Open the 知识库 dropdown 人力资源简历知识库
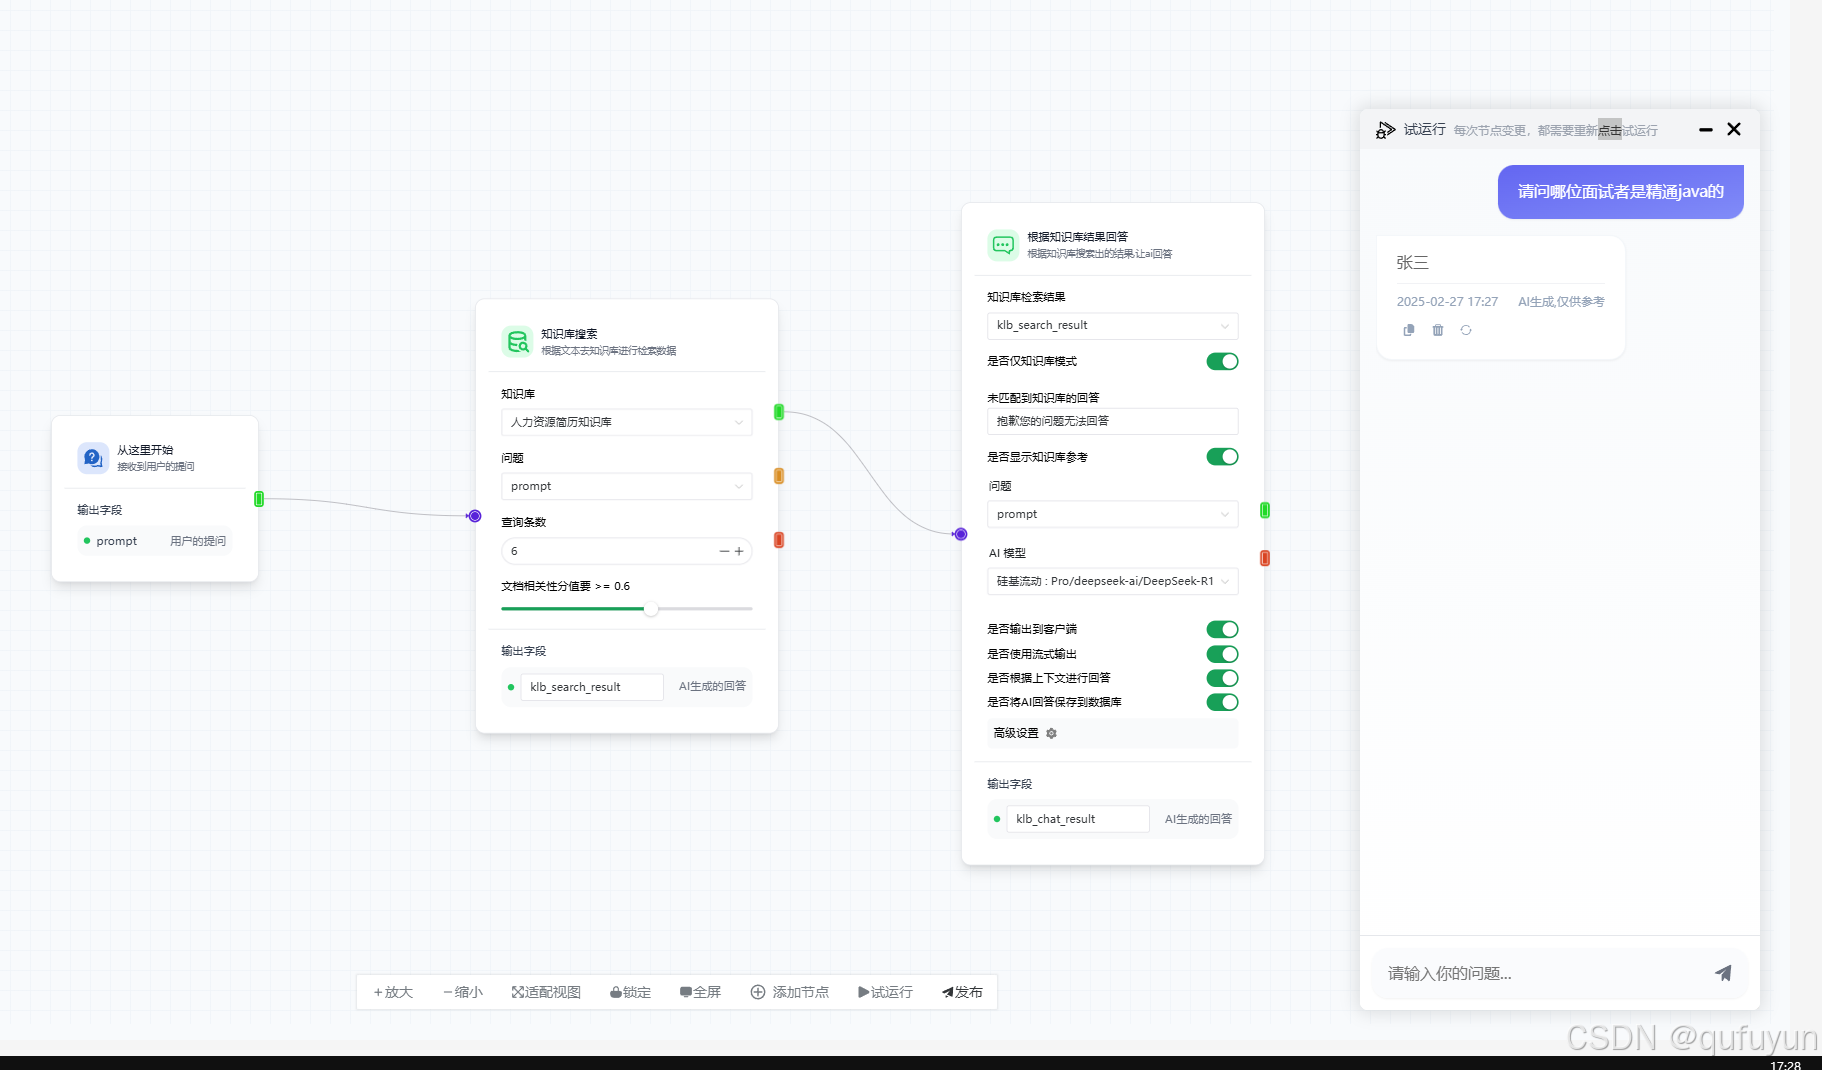 coord(626,422)
